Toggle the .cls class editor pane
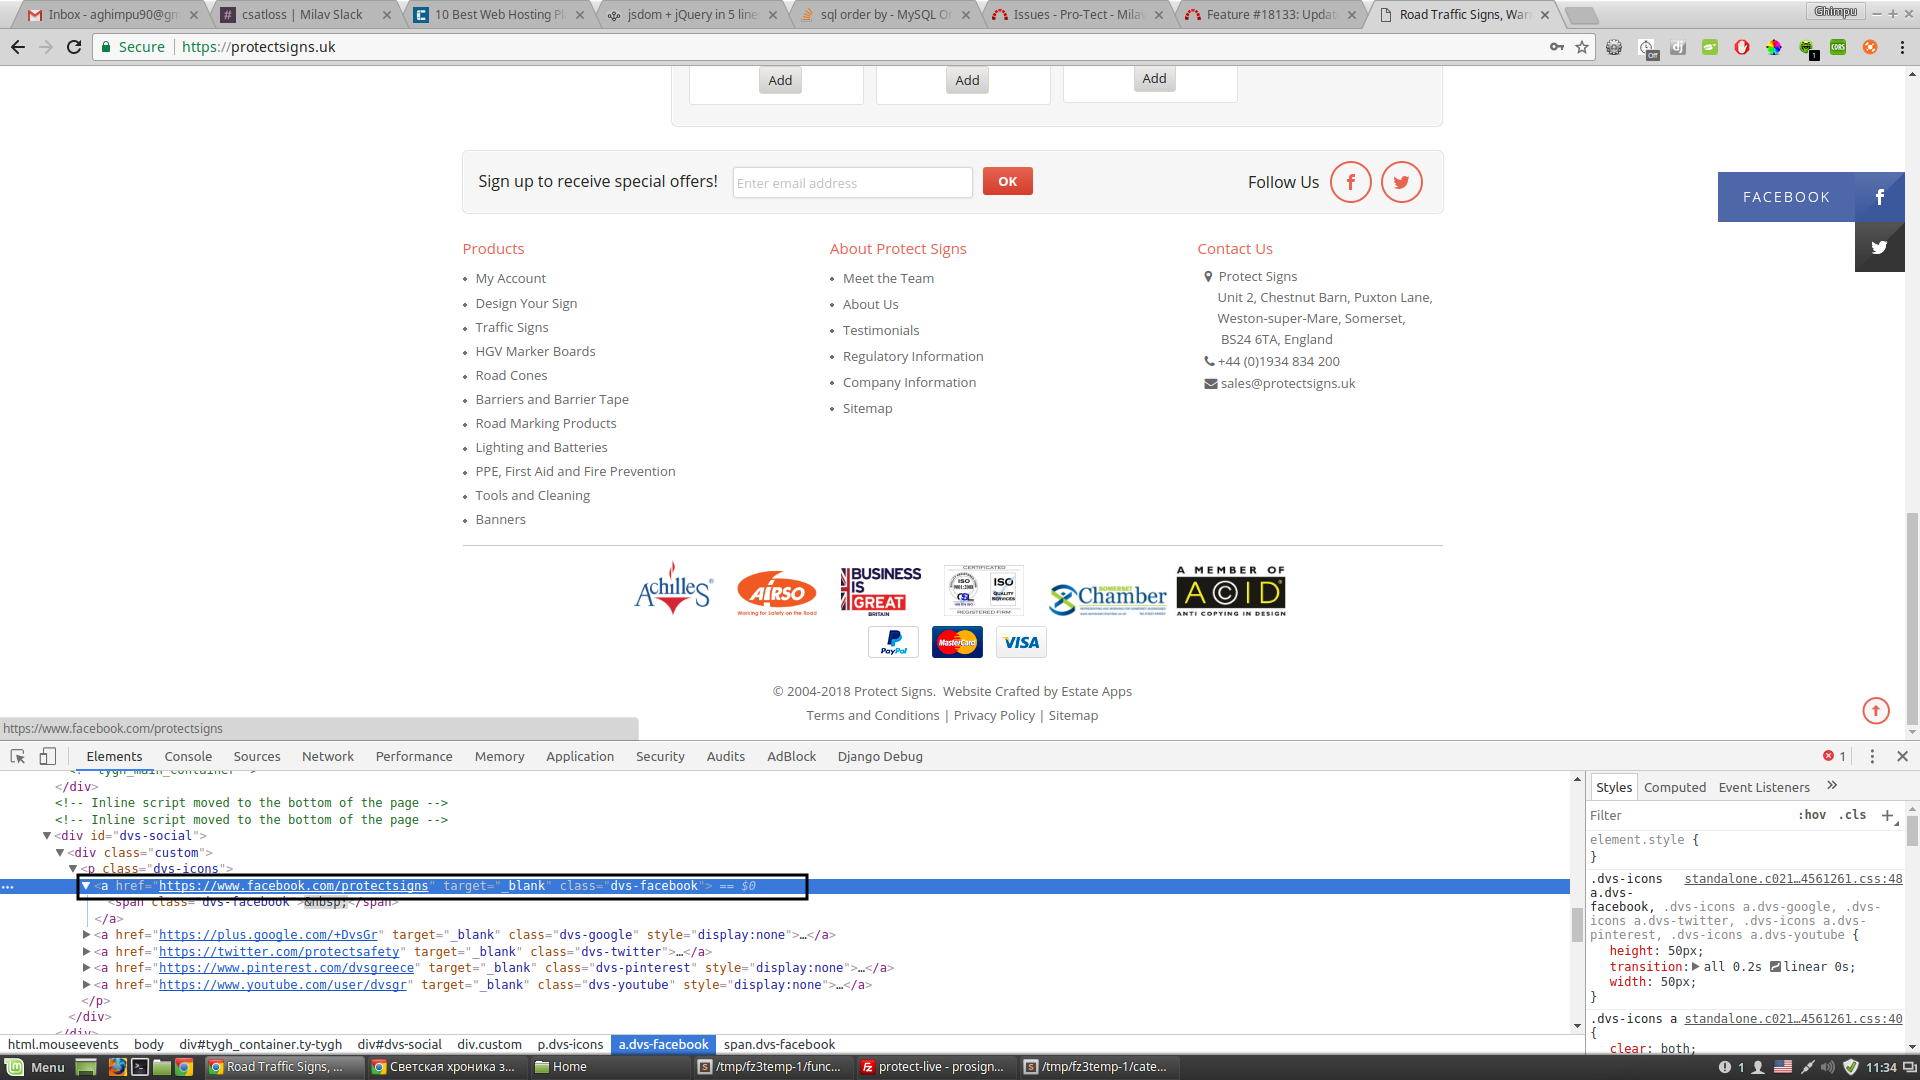This screenshot has height=1080, width=1920. 1852,815
